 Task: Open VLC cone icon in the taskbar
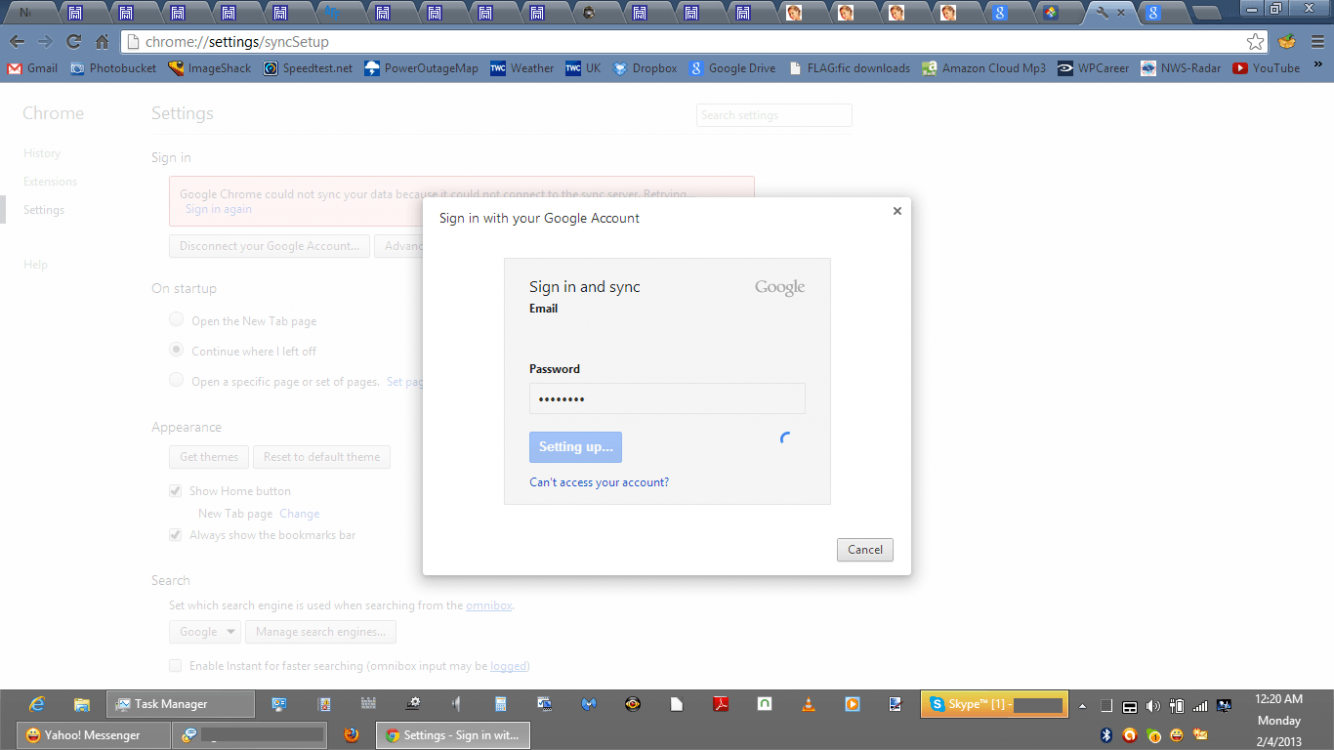pyautogui.click(x=808, y=704)
